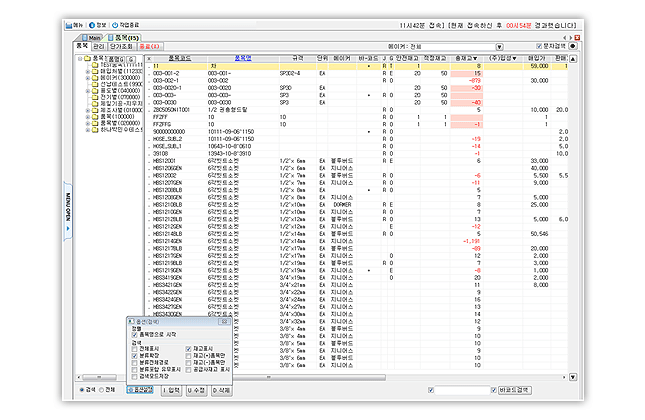
Task: Expand the 매입처별(112300) tree node
Action: 87,72
